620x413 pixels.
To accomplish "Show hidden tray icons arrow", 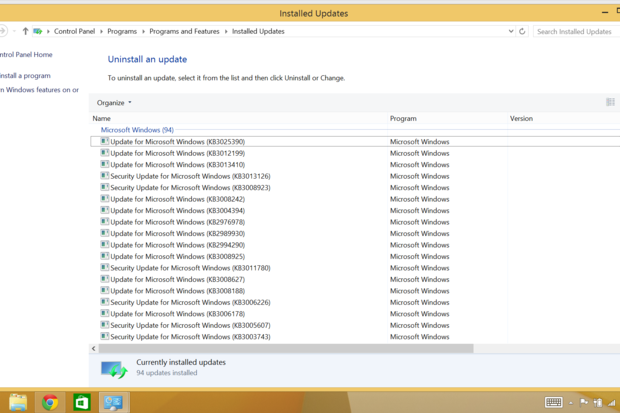I will [571, 403].
